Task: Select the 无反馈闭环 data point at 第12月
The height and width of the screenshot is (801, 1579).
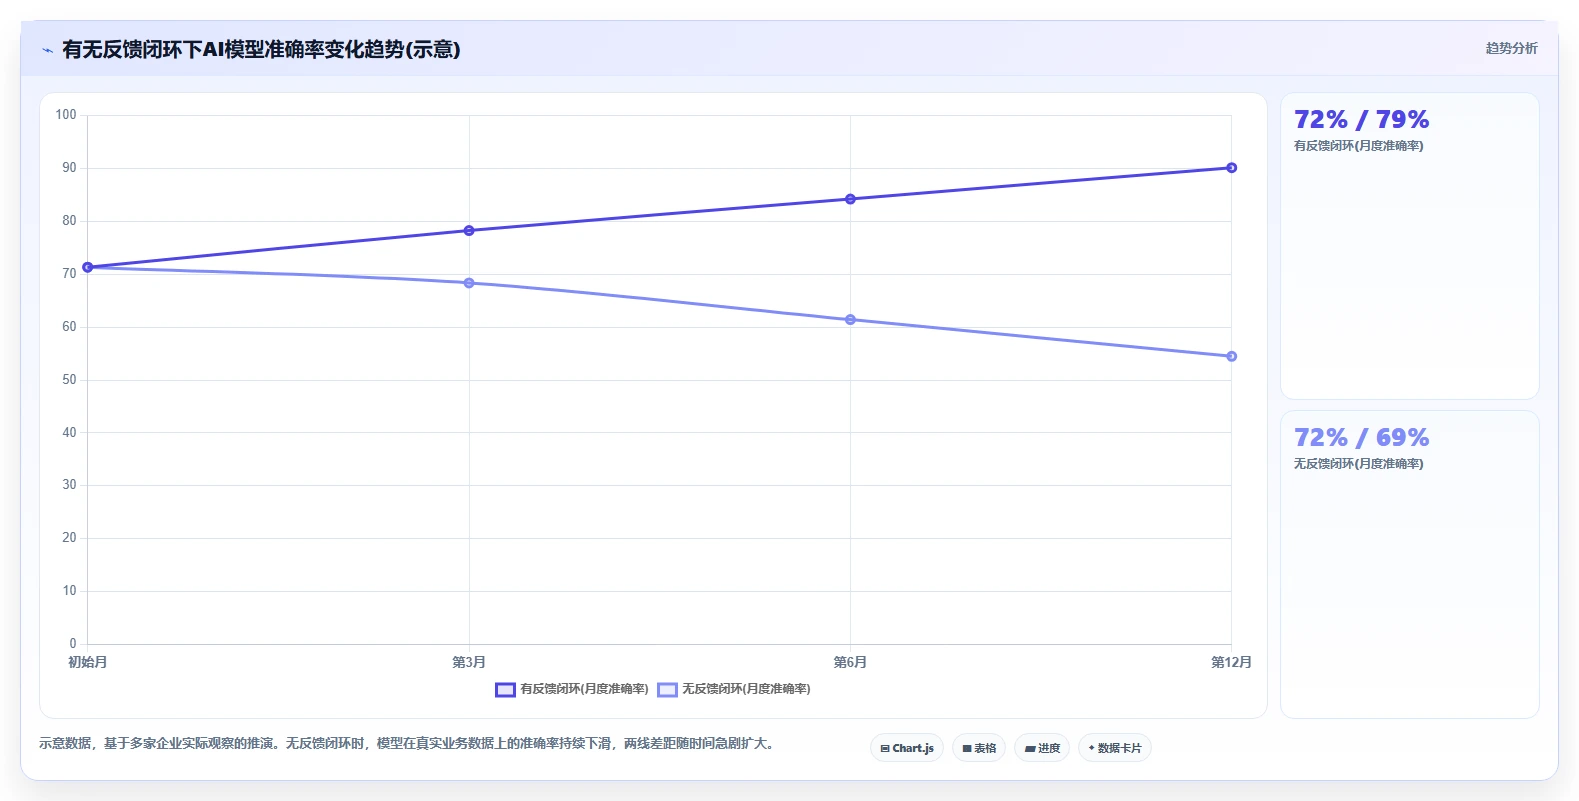Action: [1231, 356]
